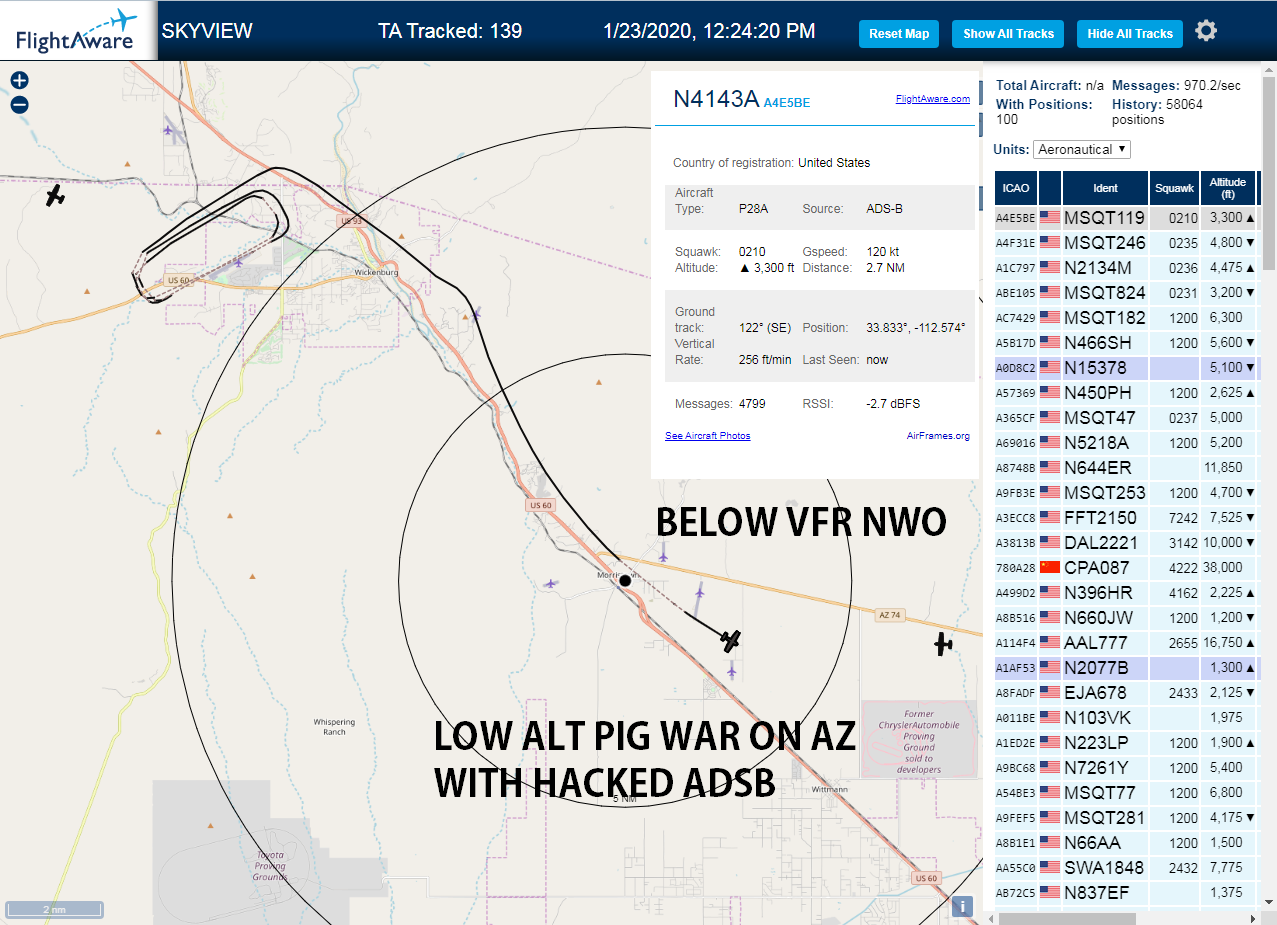Click the scroll-right arrow under the table

(x=1254, y=917)
